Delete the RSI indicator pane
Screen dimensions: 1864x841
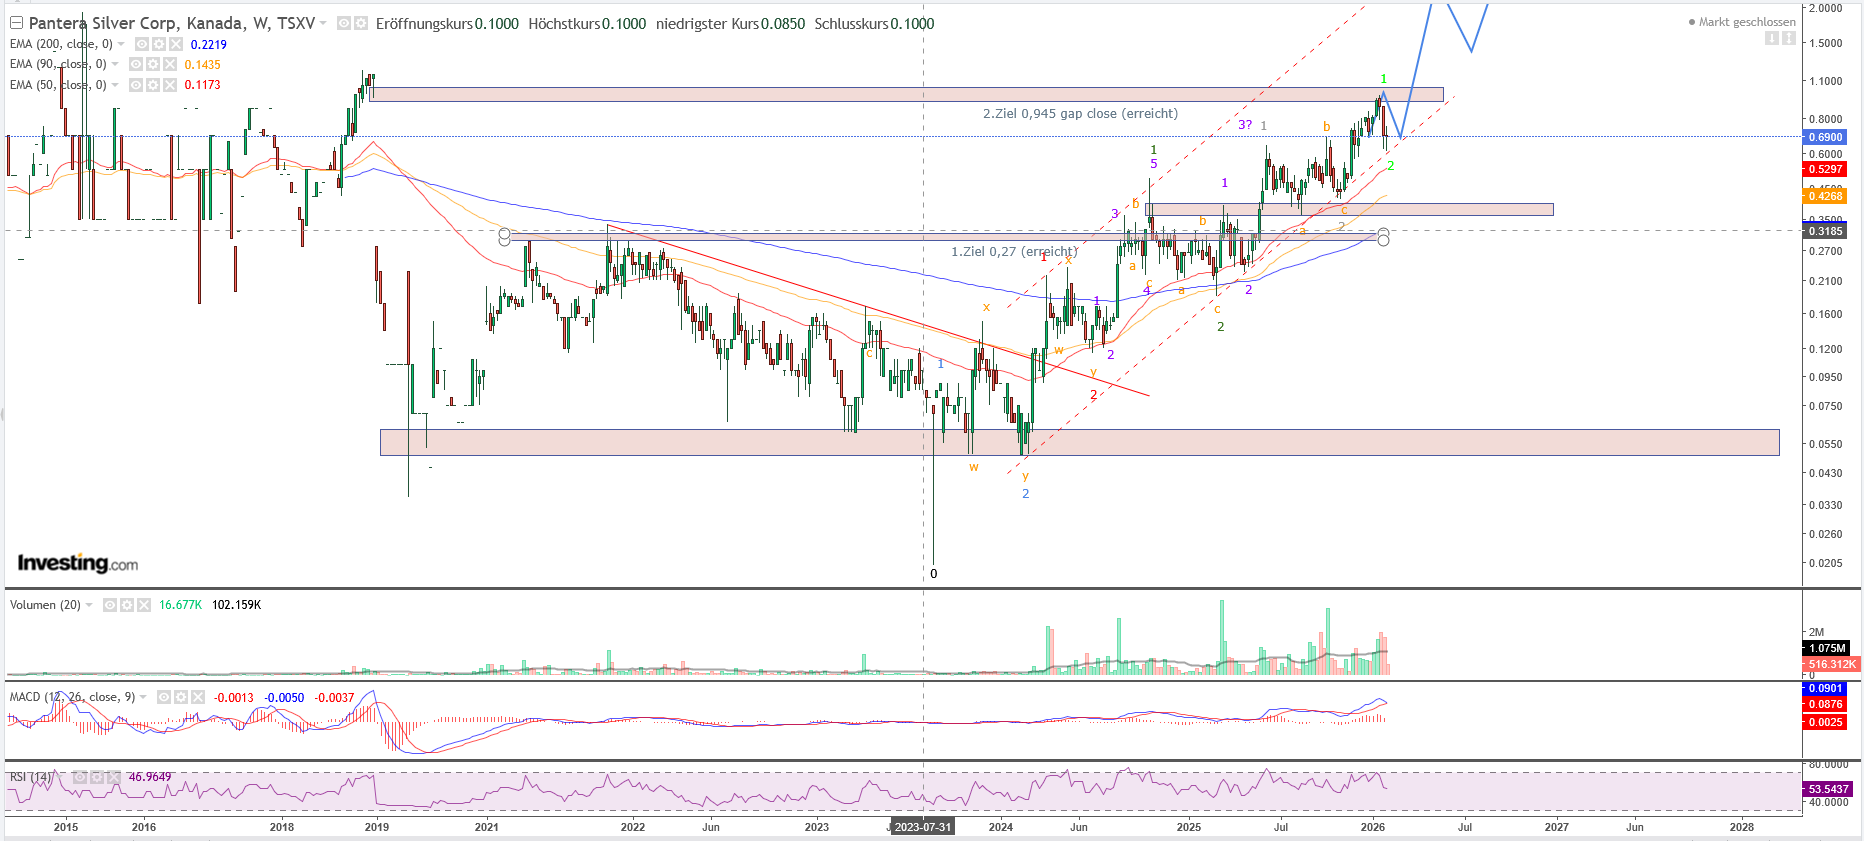pos(112,777)
